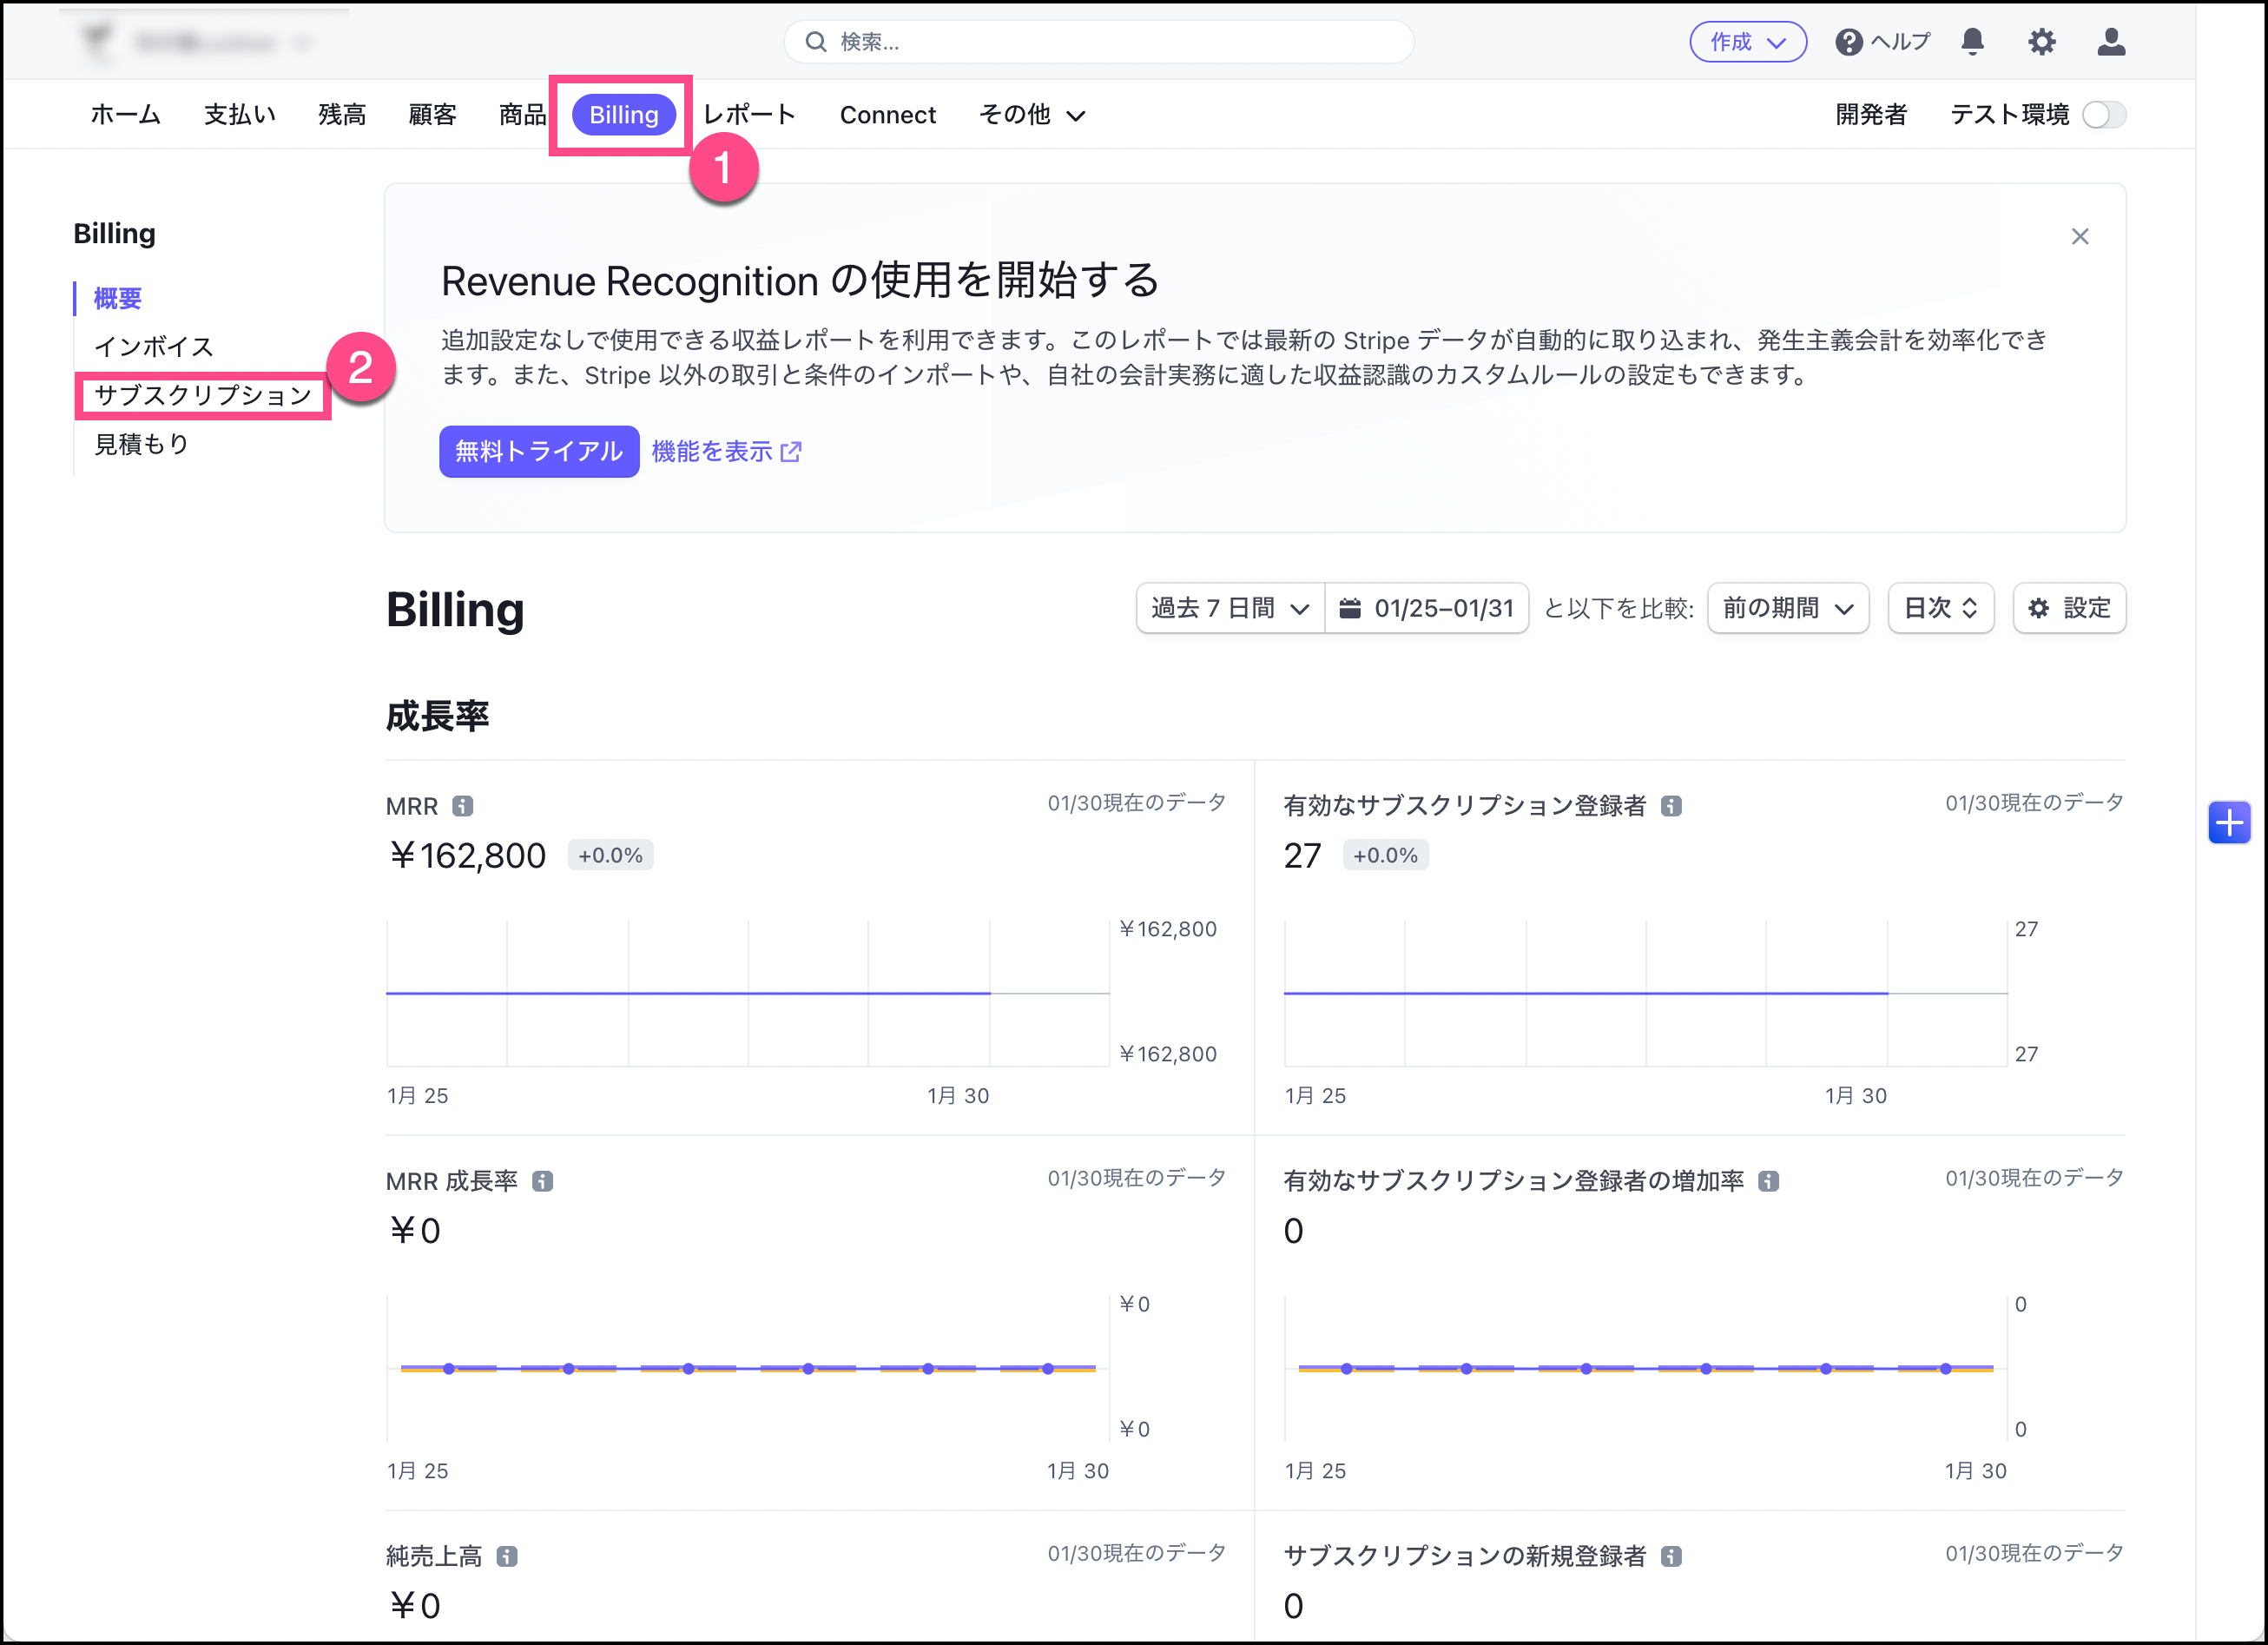Click the 無料トライアル button
2268x1645 pixels.
click(538, 451)
